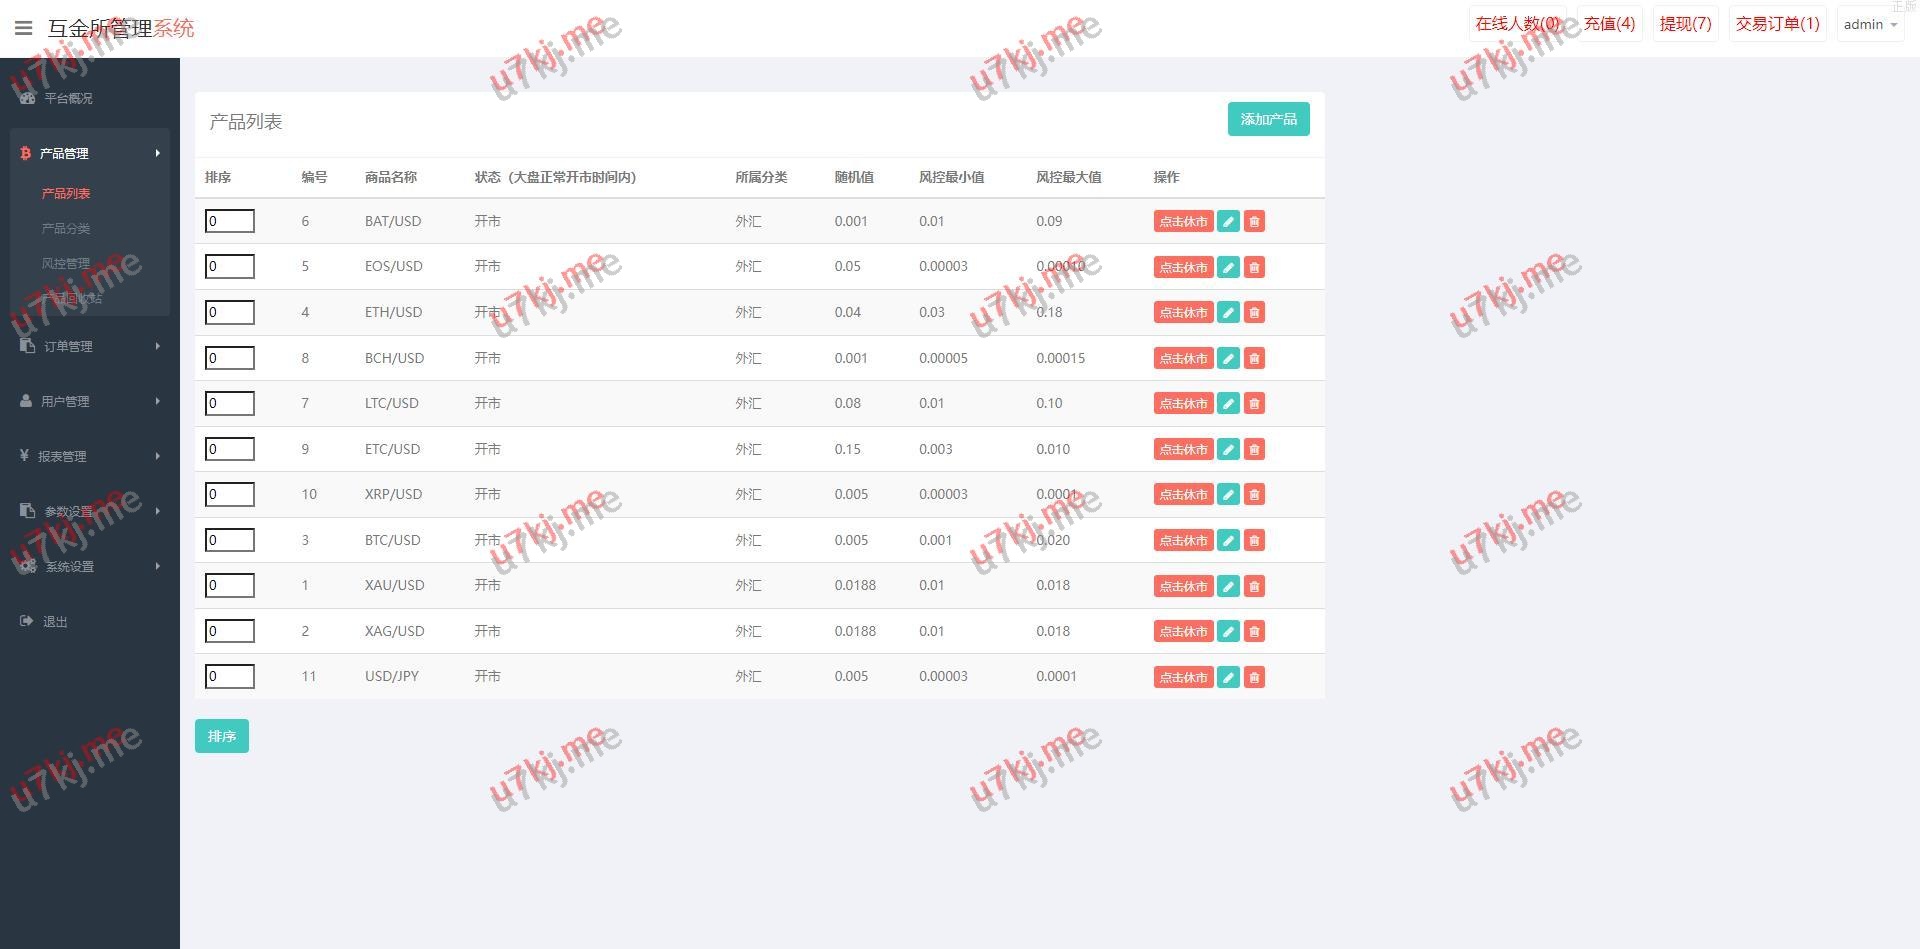
Task: Delete the BTC/USD product with trash icon
Action: [1254, 540]
